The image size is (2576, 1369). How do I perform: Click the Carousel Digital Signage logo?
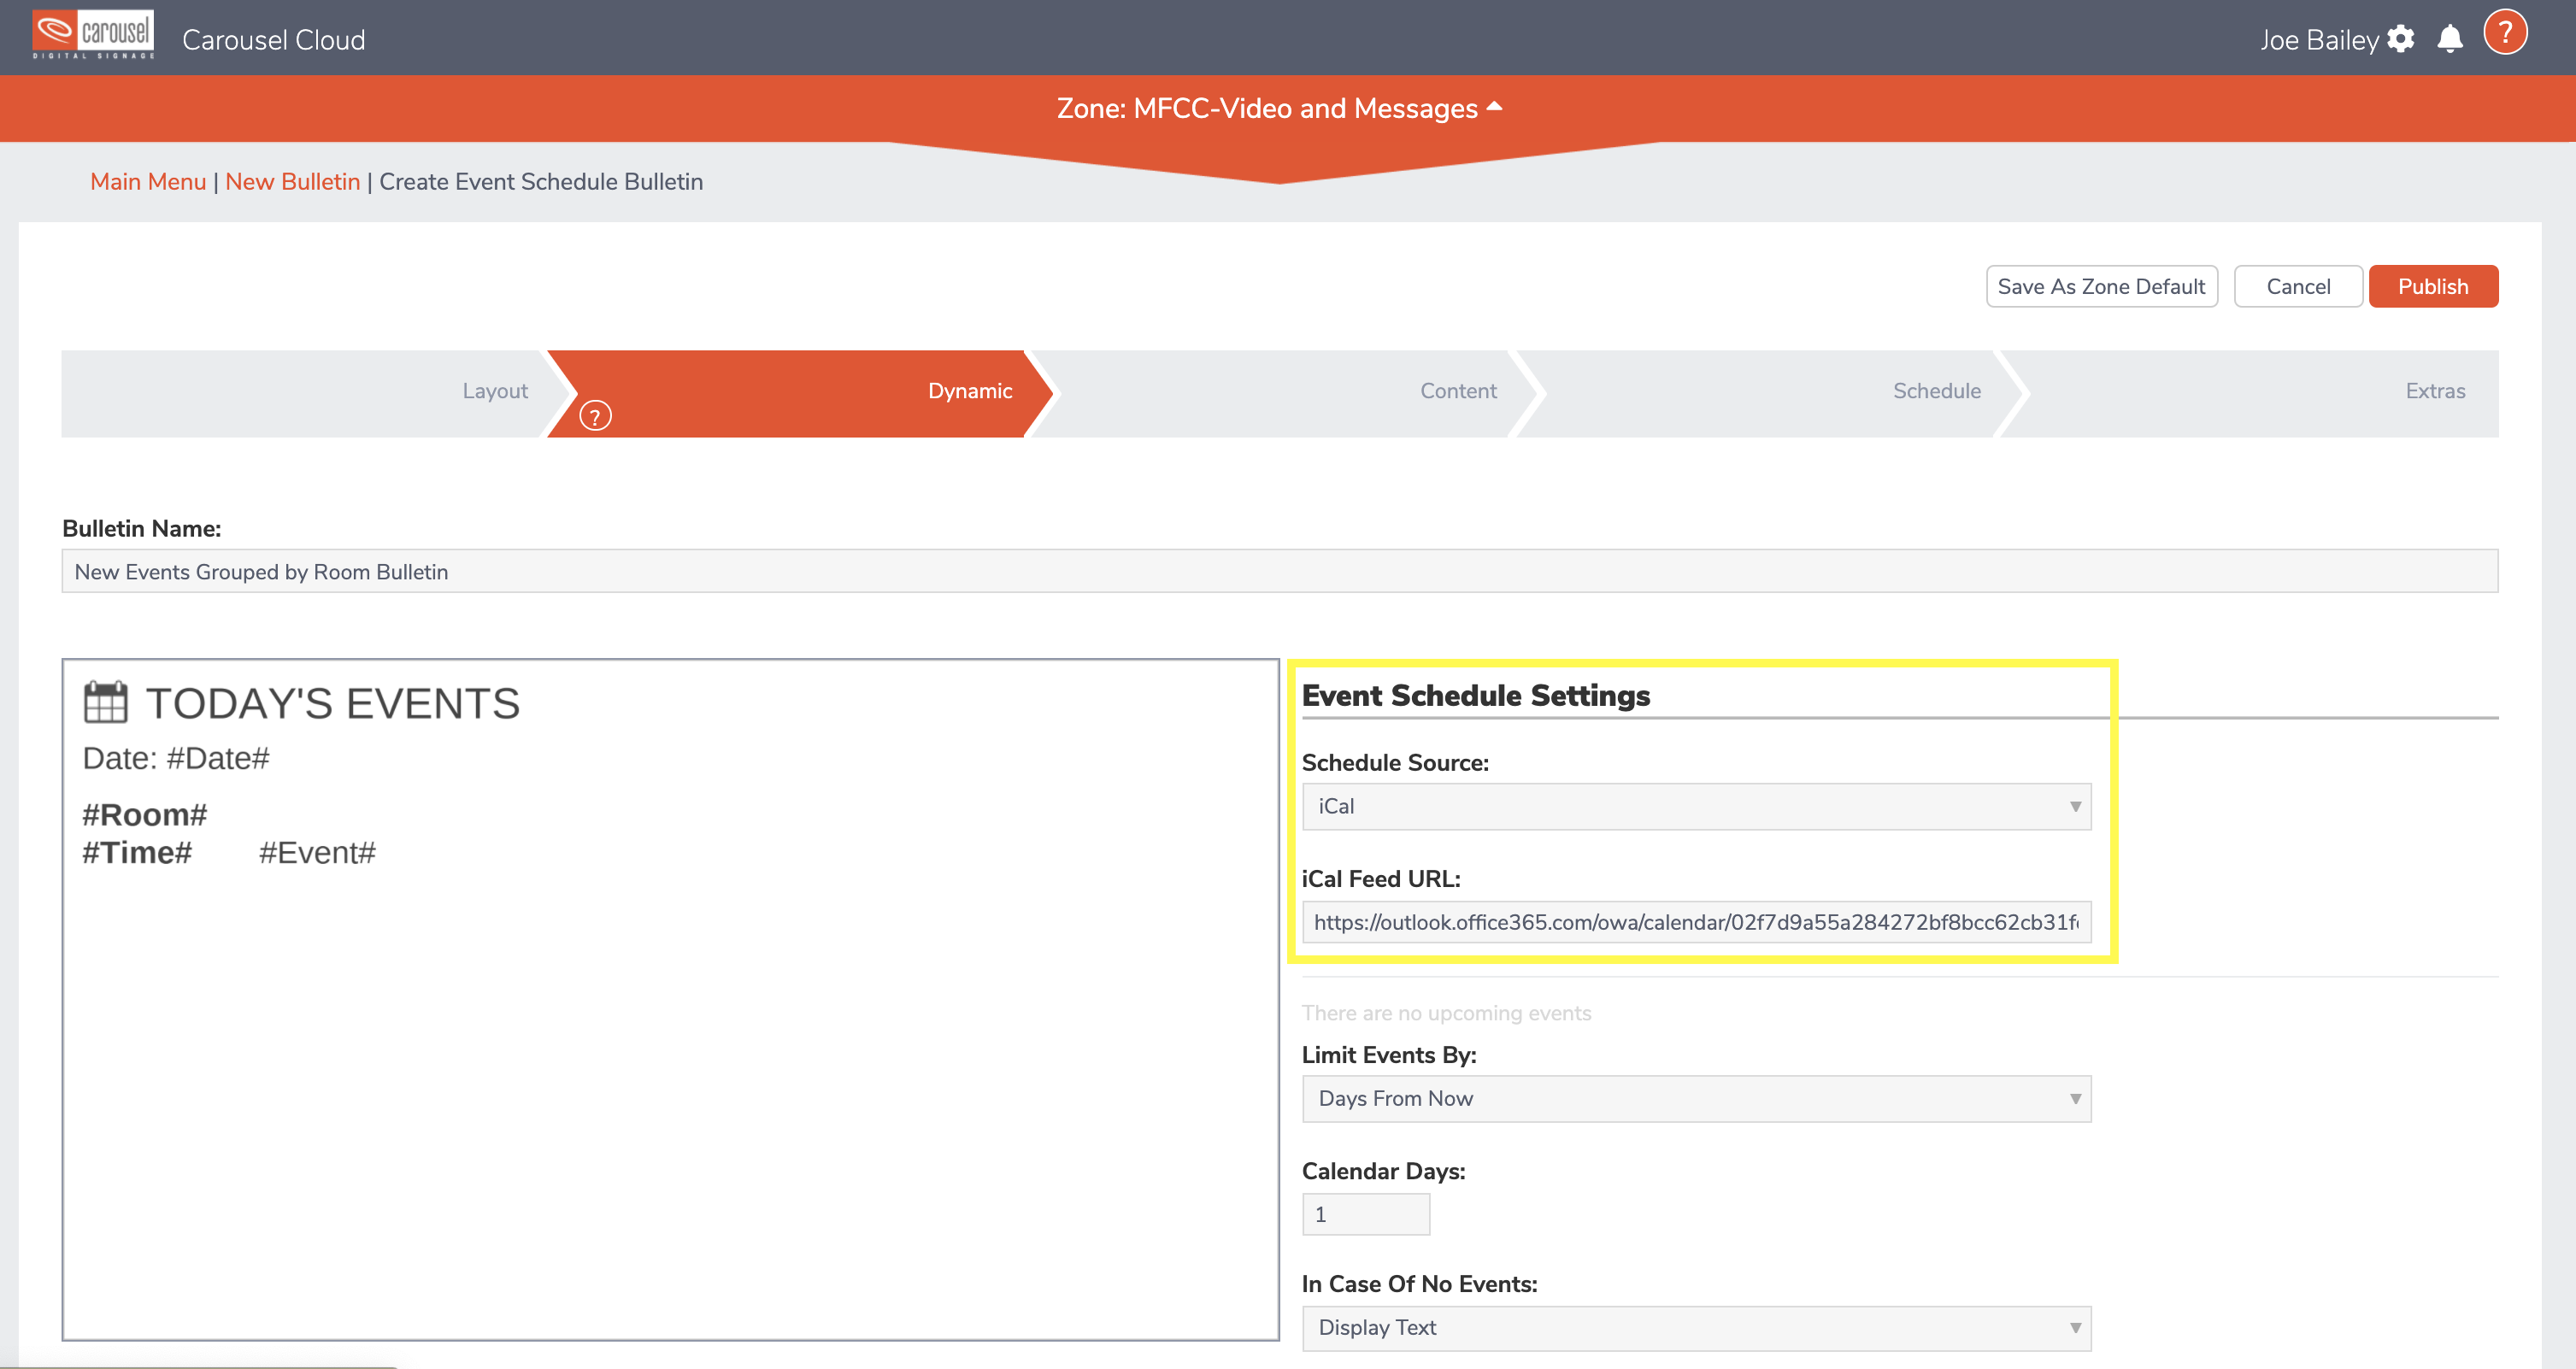tap(93, 33)
